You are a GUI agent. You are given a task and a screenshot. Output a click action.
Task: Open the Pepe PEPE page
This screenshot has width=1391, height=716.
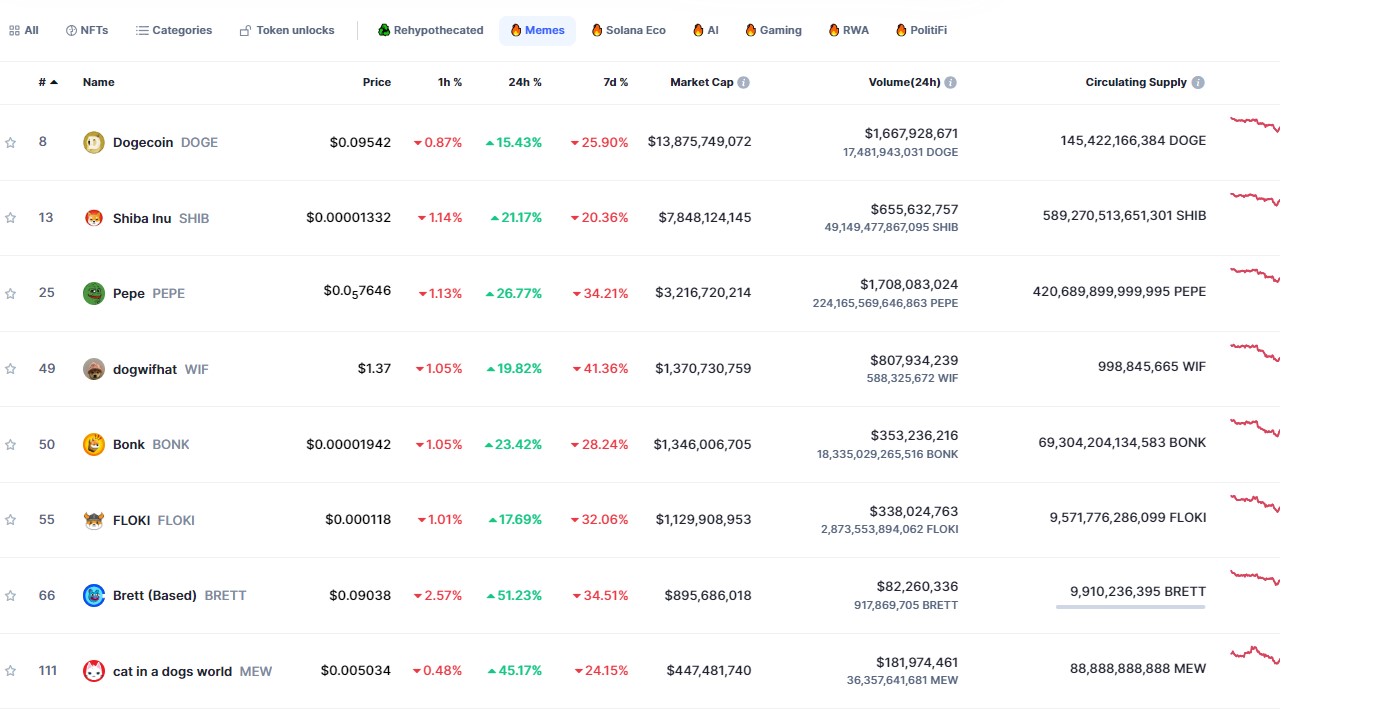coord(149,294)
